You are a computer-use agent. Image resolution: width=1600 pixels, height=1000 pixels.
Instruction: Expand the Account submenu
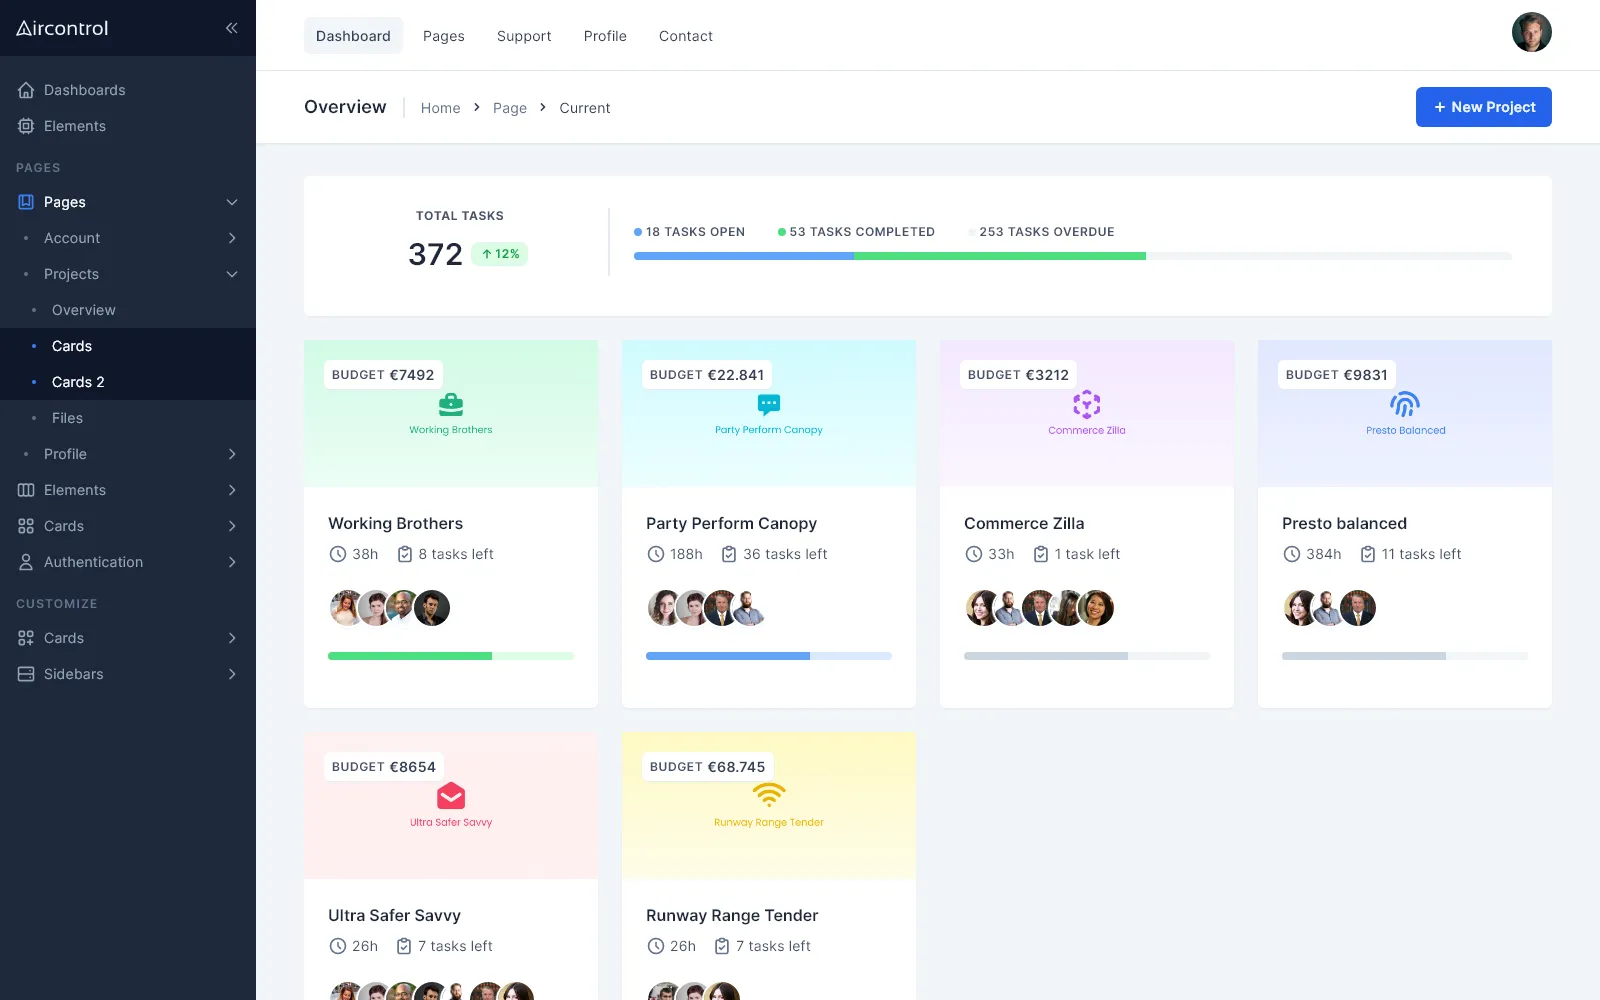click(x=232, y=238)
